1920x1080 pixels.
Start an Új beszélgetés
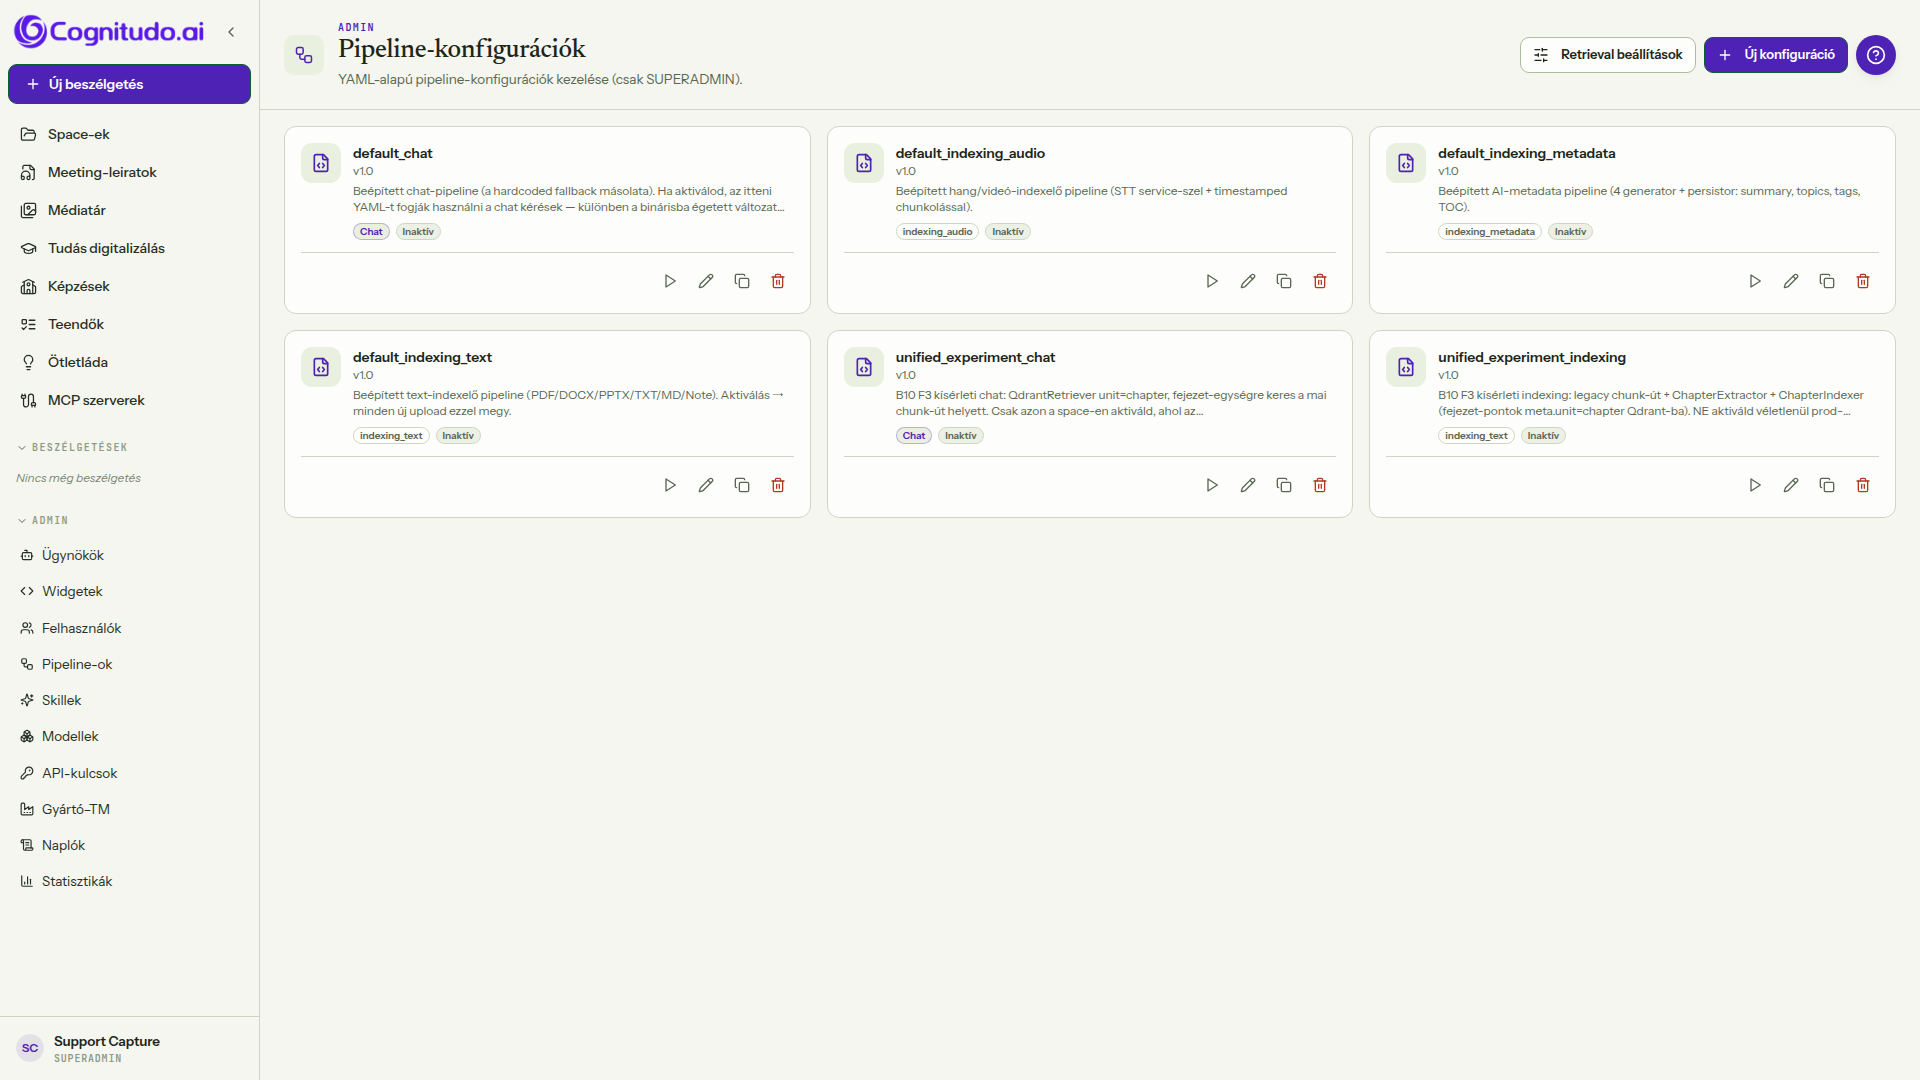point(130,84)
